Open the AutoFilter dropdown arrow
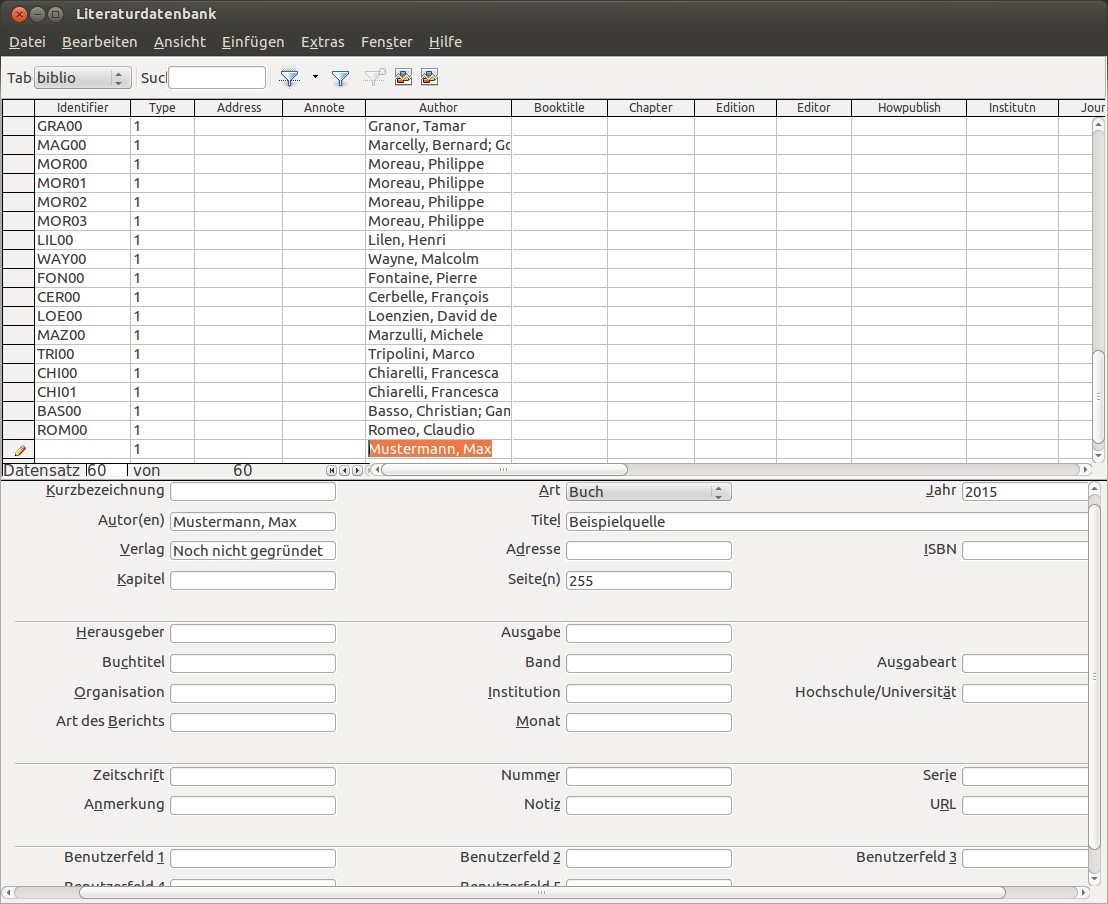Image resolution: width=1108 pixels, height=904 pixels. pos(315,77)
